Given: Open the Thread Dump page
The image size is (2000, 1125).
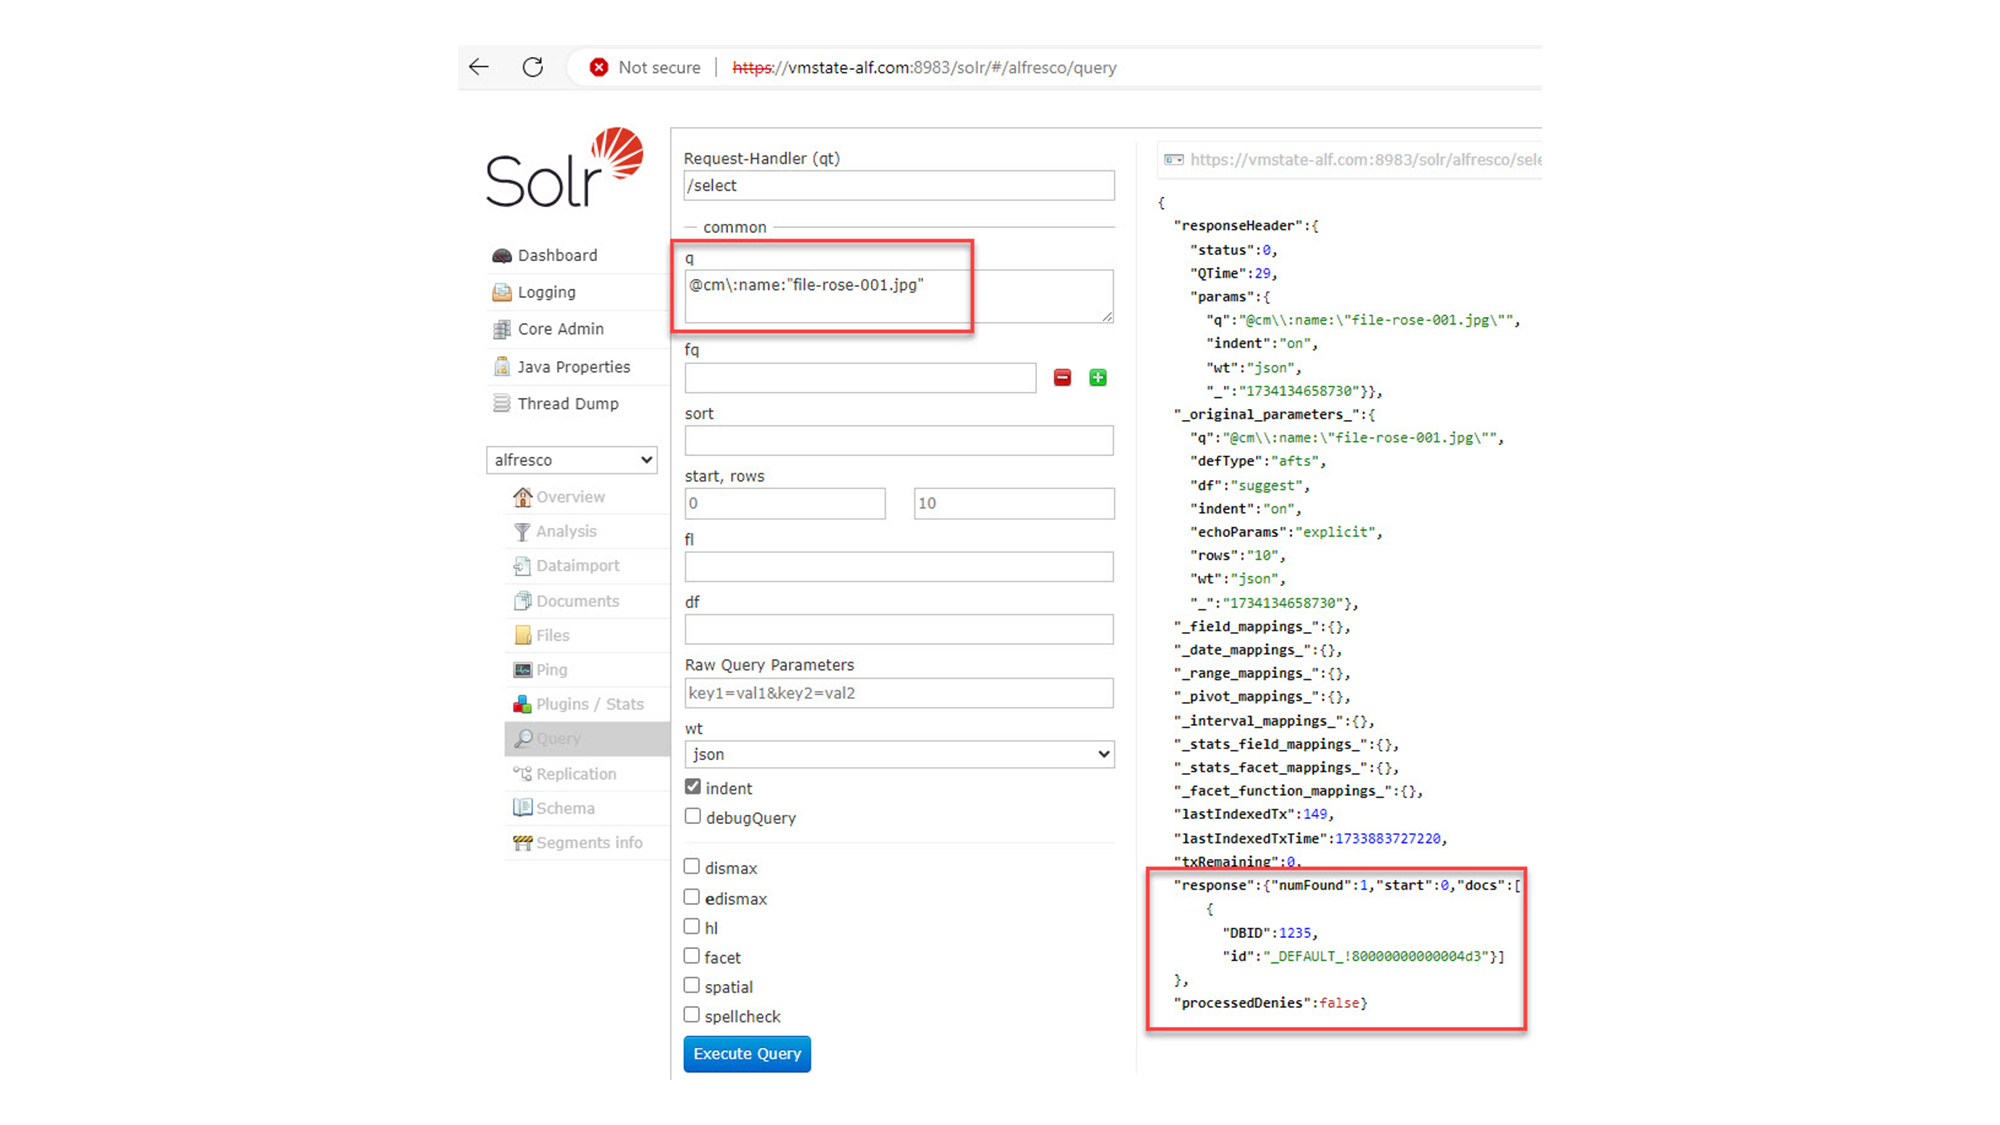Looking at the screenshot, I should coord(568,404).
